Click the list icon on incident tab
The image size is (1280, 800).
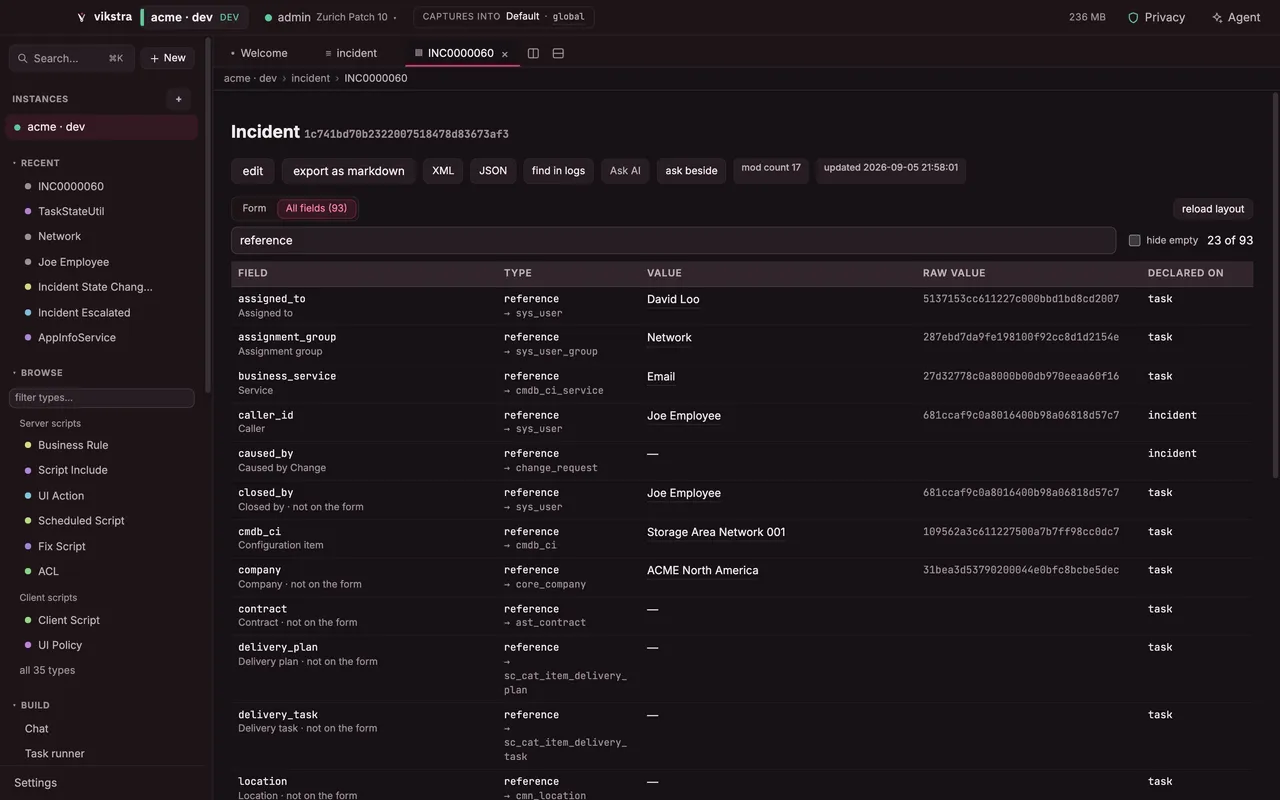[328, 53]
